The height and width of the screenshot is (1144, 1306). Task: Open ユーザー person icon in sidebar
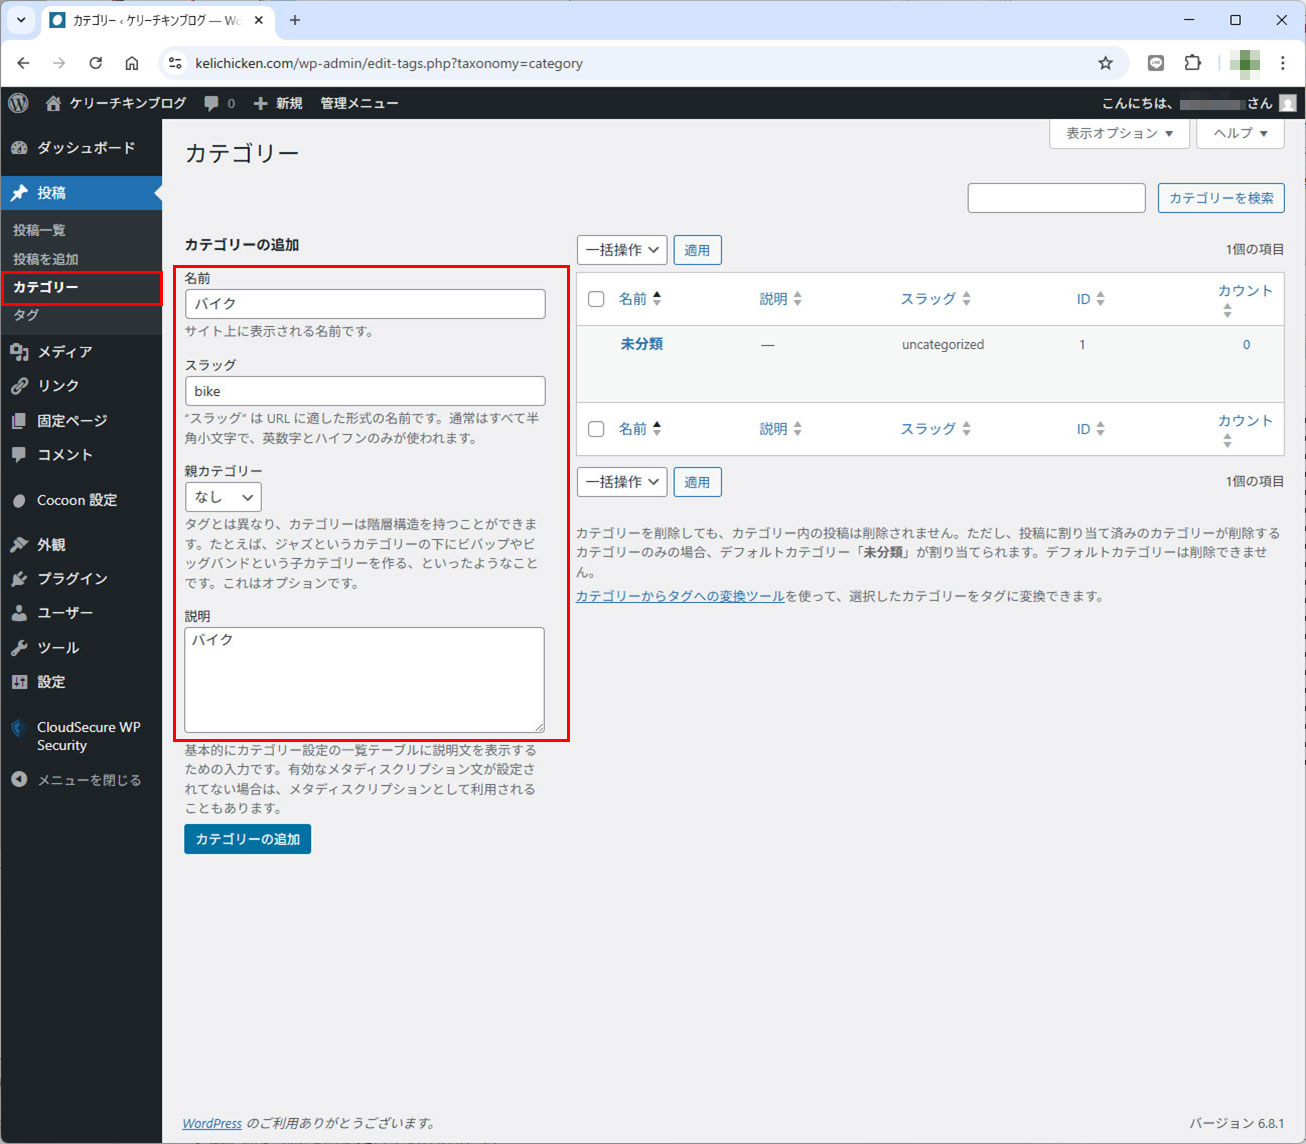click(19, 613)
